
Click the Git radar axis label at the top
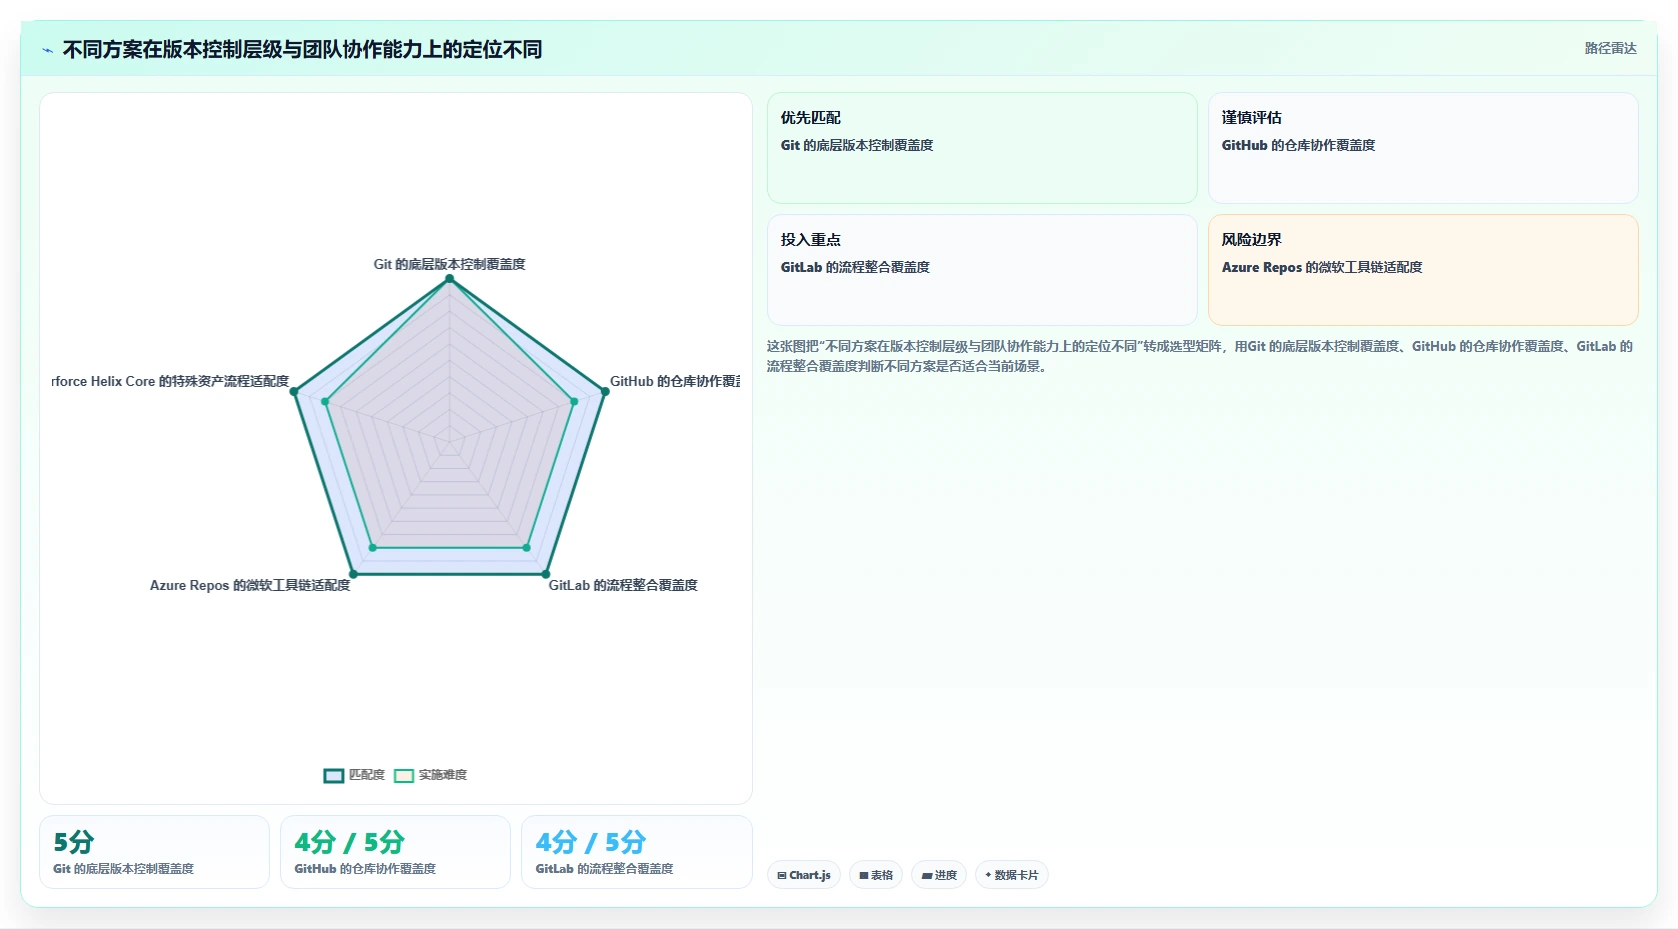(450, 264)
